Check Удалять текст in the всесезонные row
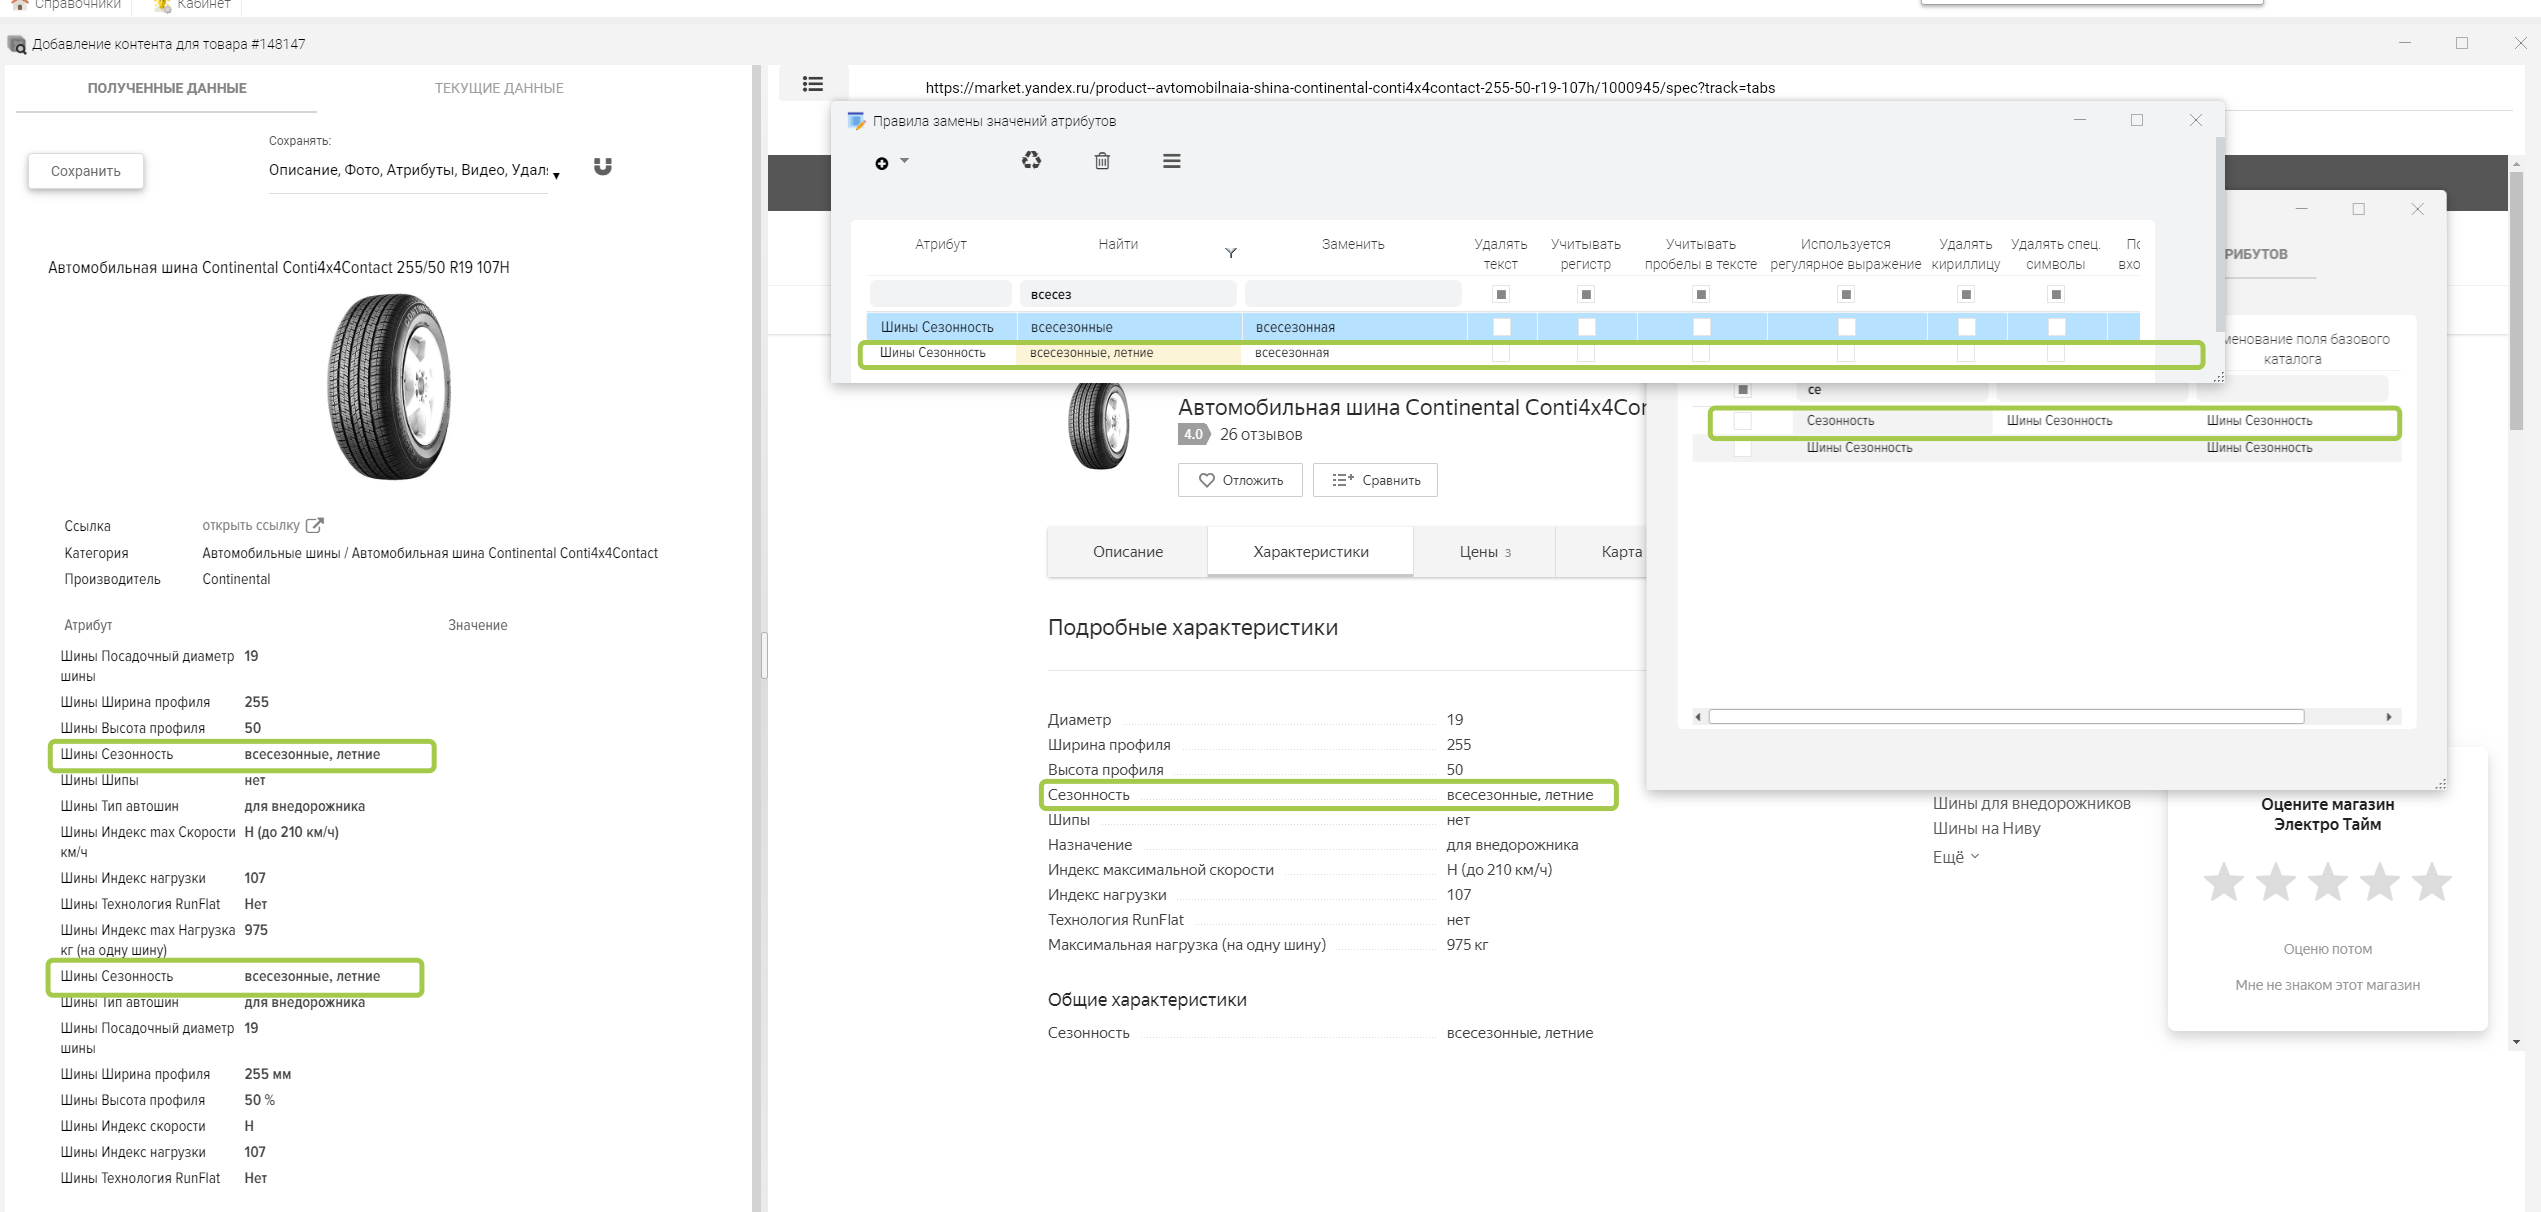2541x1212 pixels. pyautogui.click(x=1501, y=327)
